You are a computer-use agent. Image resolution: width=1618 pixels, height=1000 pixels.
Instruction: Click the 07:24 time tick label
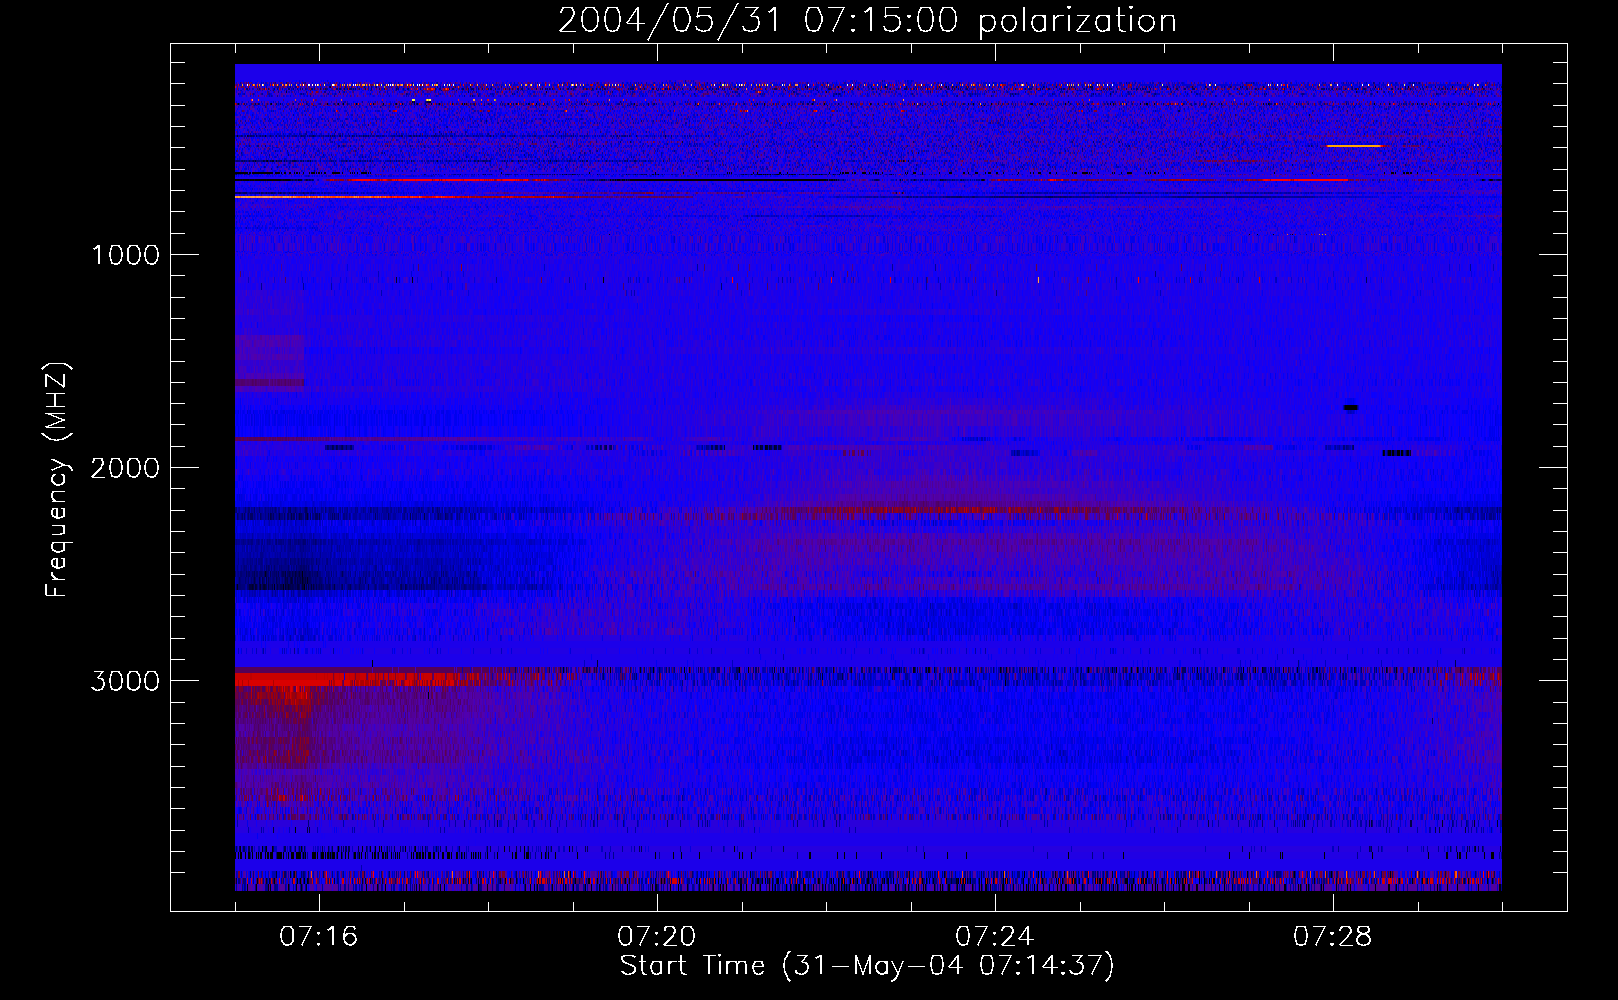[995, 937]
